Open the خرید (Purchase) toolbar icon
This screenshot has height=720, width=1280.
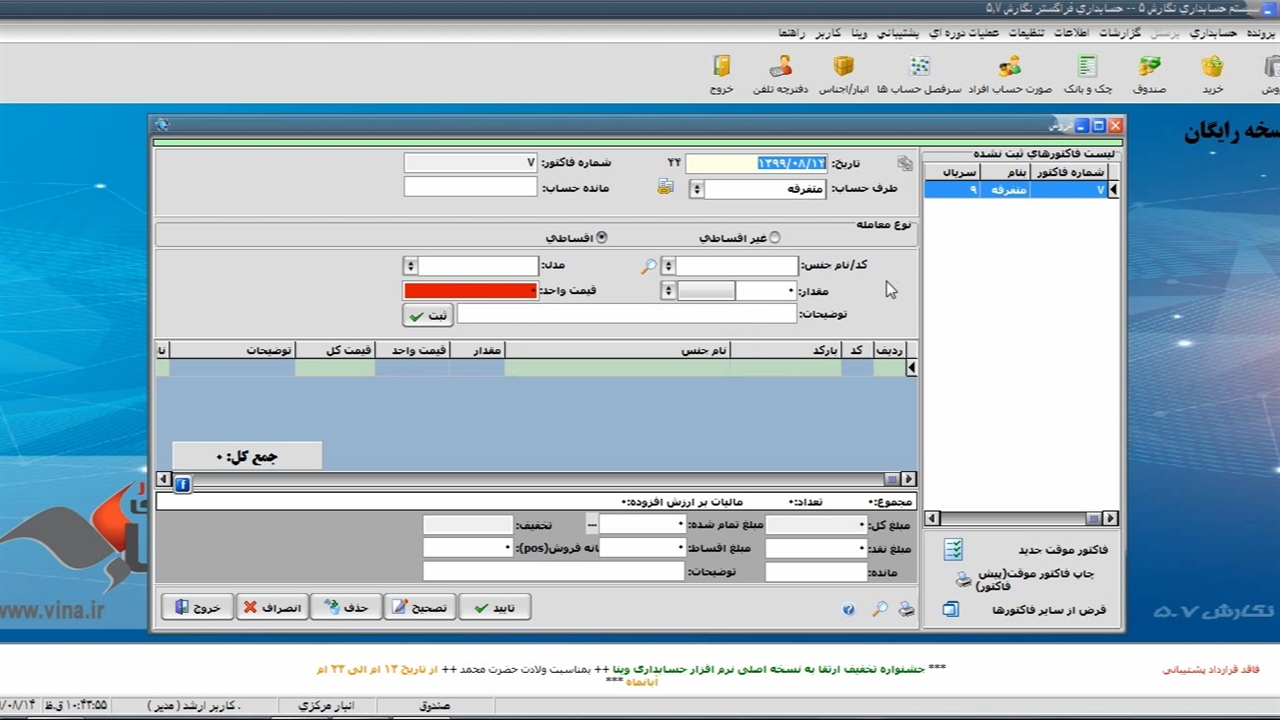point(1212,72)
